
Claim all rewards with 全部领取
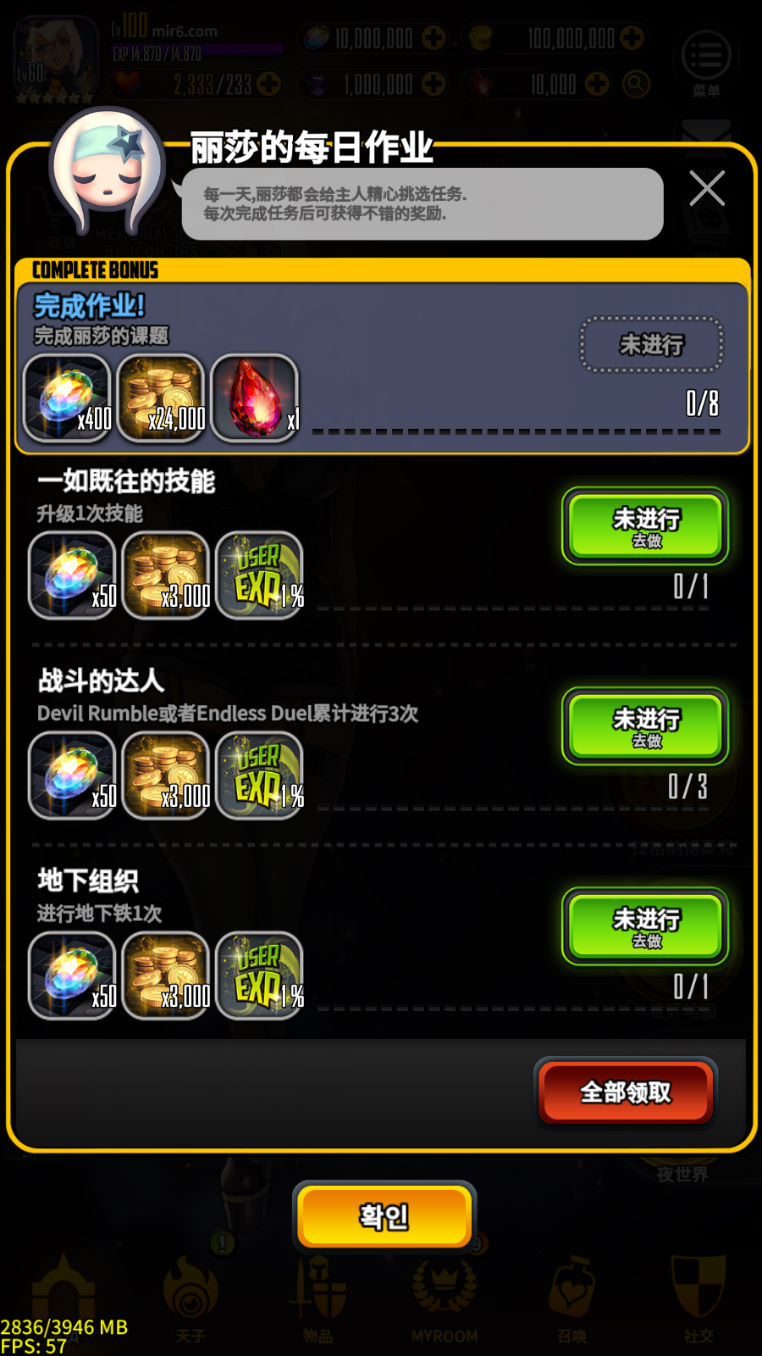click(626, 1092)
